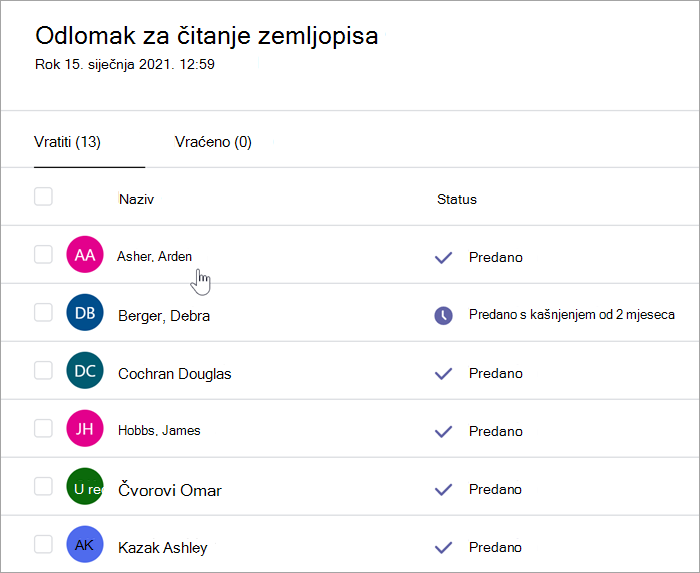Open student Berger, Debra's submission
The width and height of the screenshot is (700, 573).
coord(164,316)
